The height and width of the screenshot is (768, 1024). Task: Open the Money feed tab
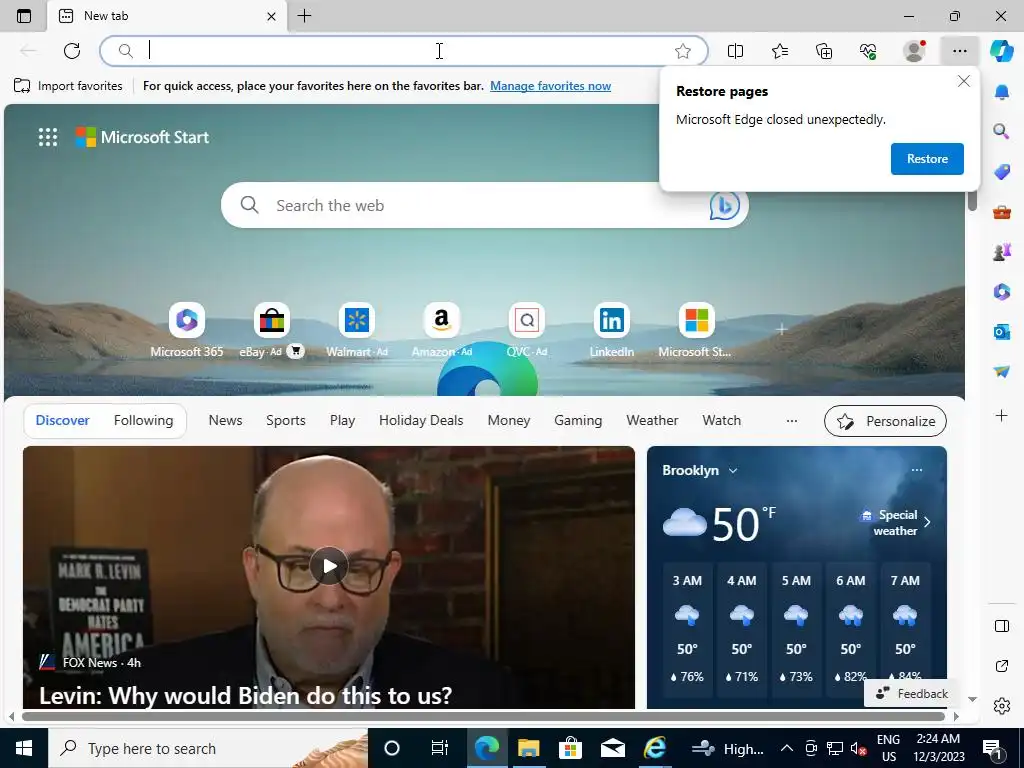tap(509, 421)
